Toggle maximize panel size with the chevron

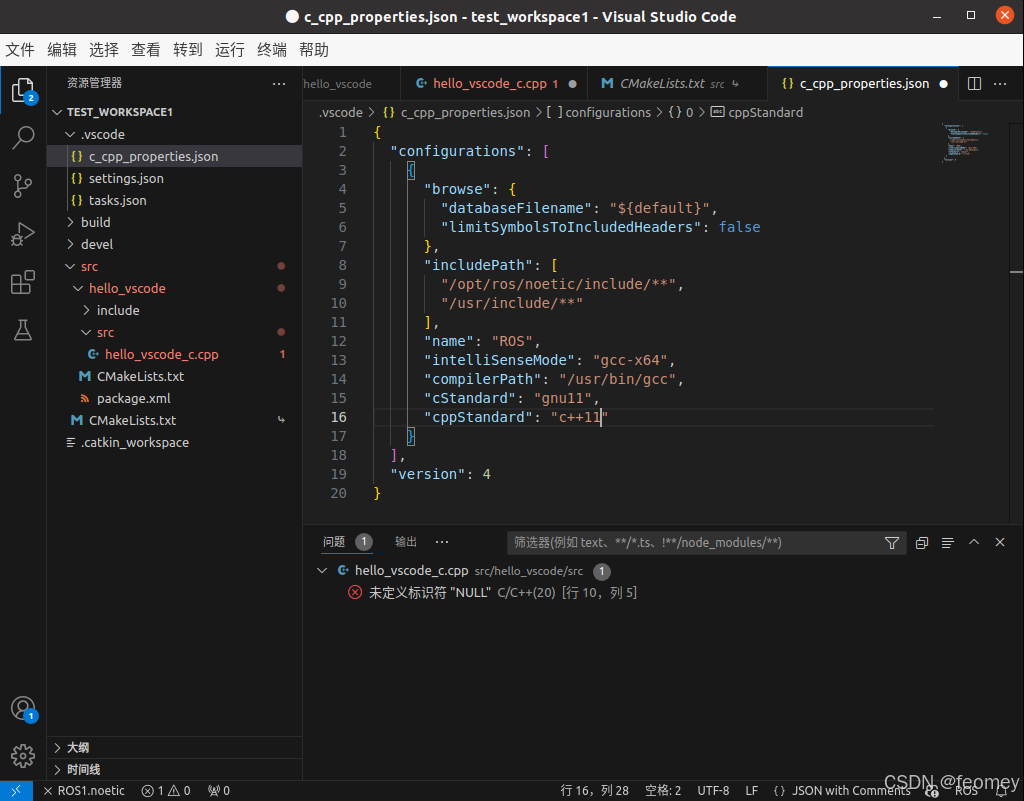[x=973, y=543]
